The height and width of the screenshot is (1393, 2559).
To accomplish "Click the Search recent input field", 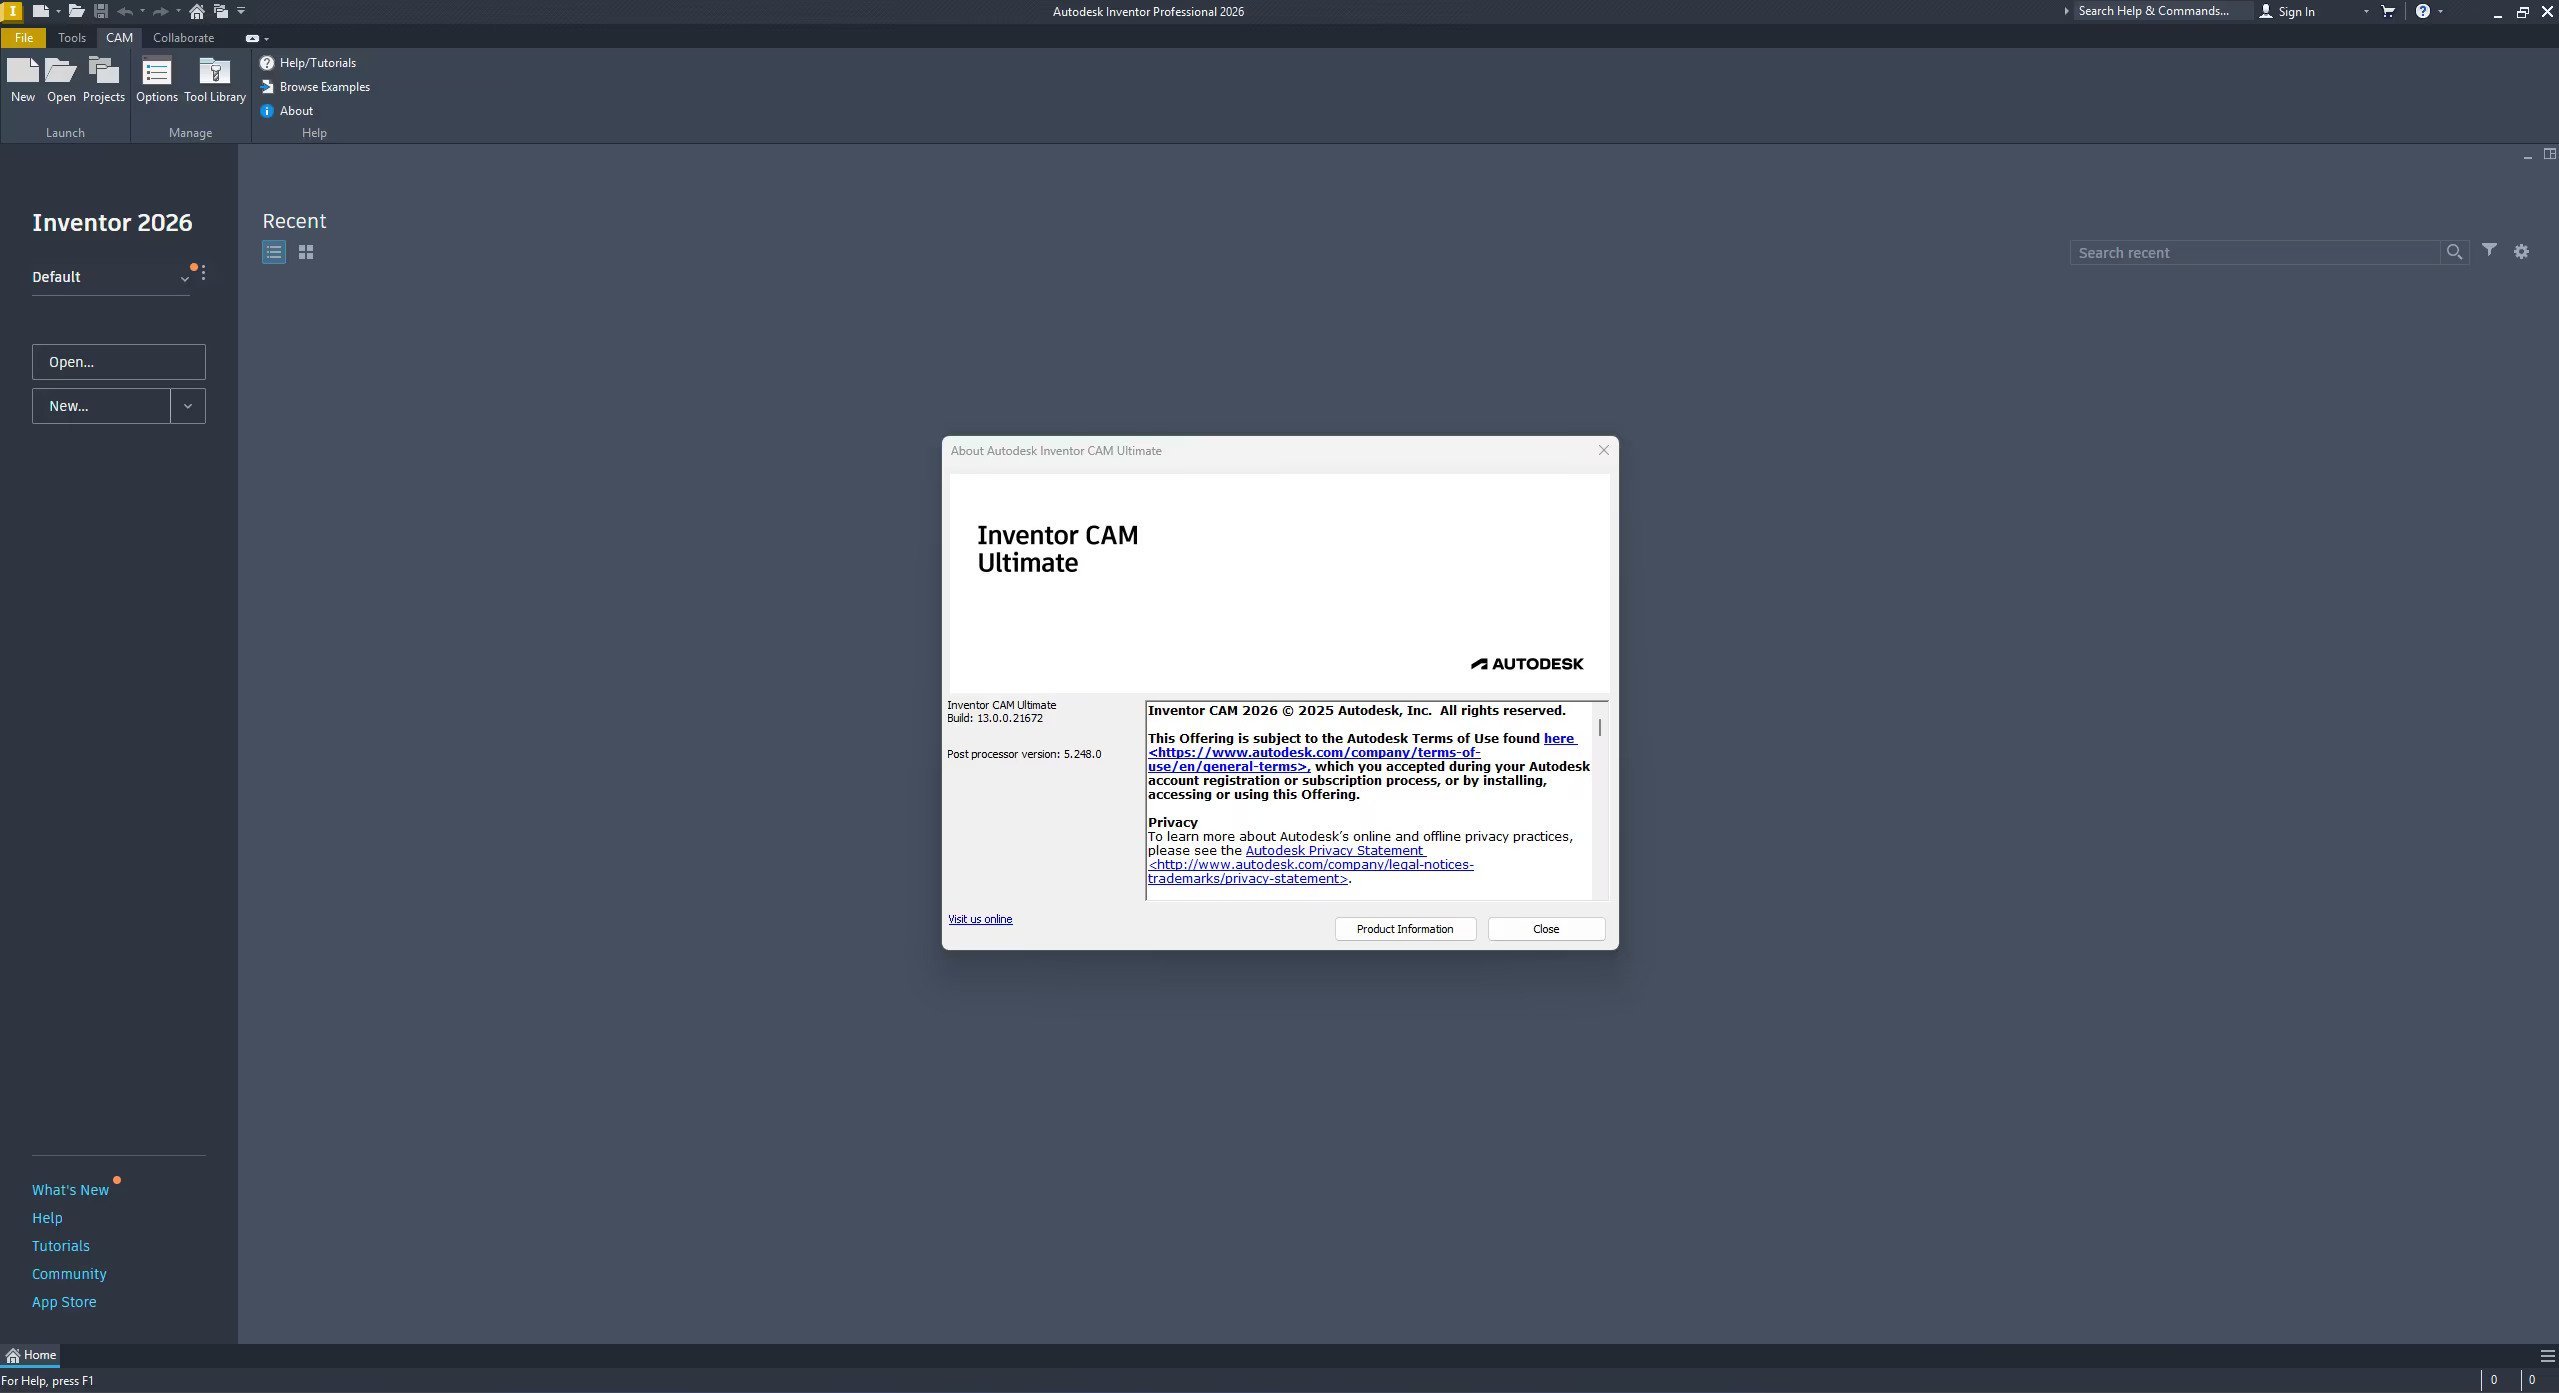I will [x=2254, y=252].
